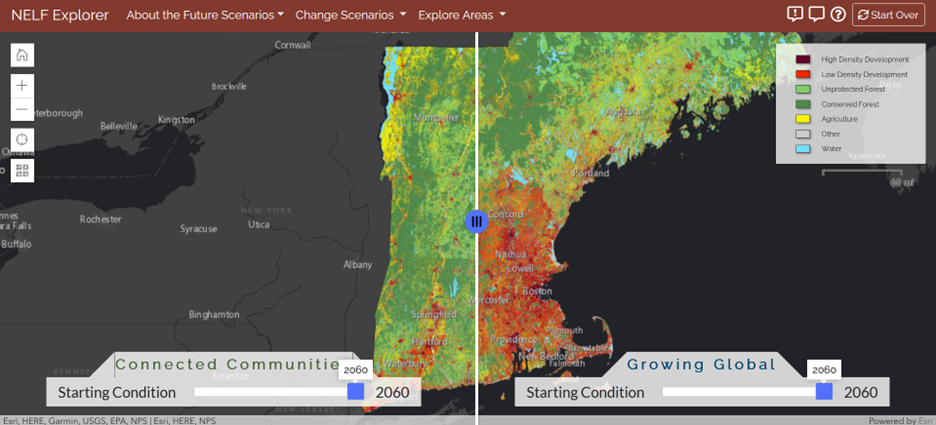Zoom out with the minus button
Viewport: 936px width, 425px height.
pos(22,109)
